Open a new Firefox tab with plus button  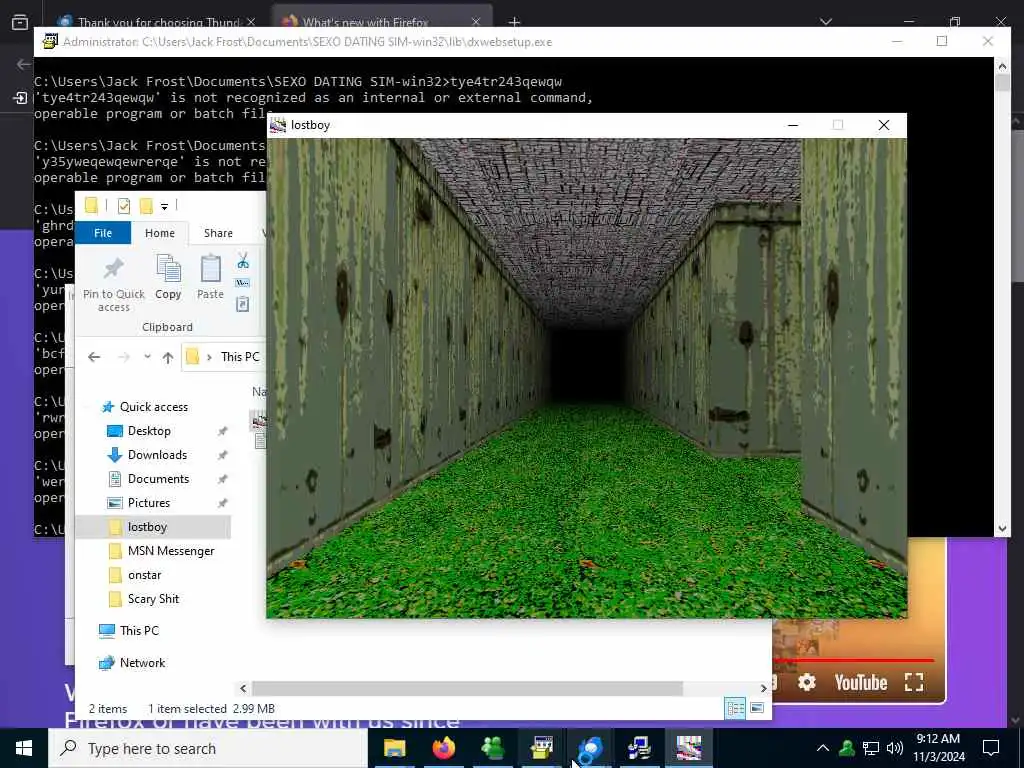pyautogui.click(x=515, y=22)
